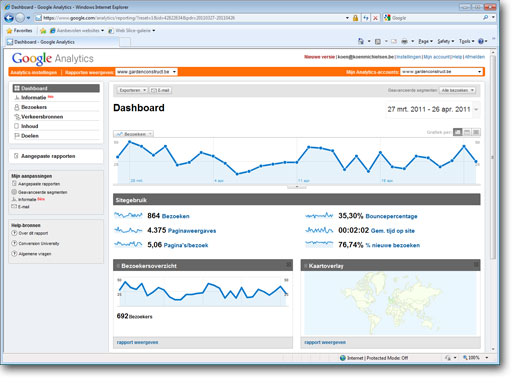
Task: Click rapport weergeven under Kaartoverlay
Action: (325, 342)
